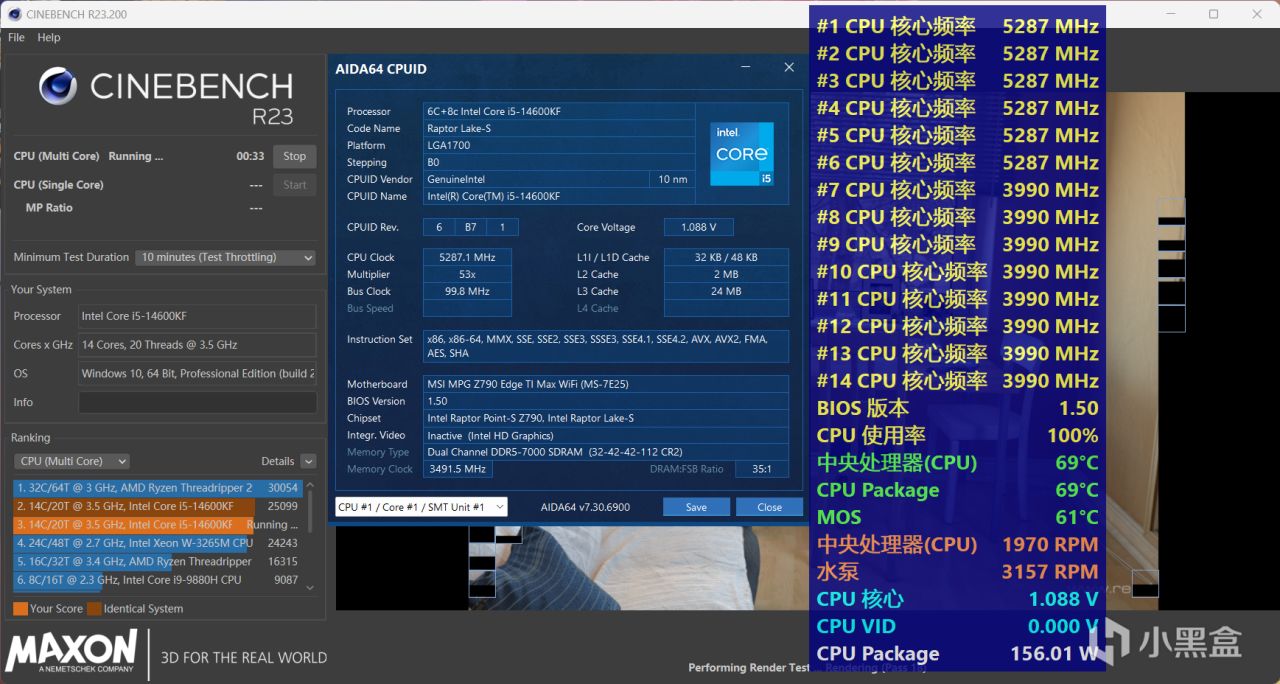Click the #1 CPU core frequency overlay row

(x=957, y=27)
